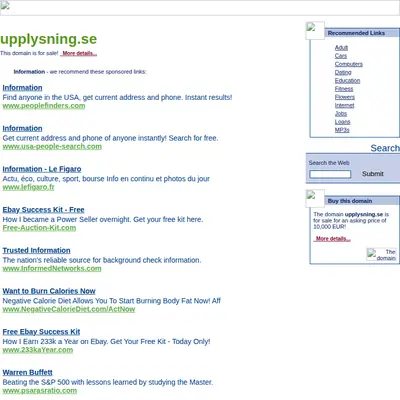Visit www.233kaYear.com link
400x400 pixels.
pos(38,350)
